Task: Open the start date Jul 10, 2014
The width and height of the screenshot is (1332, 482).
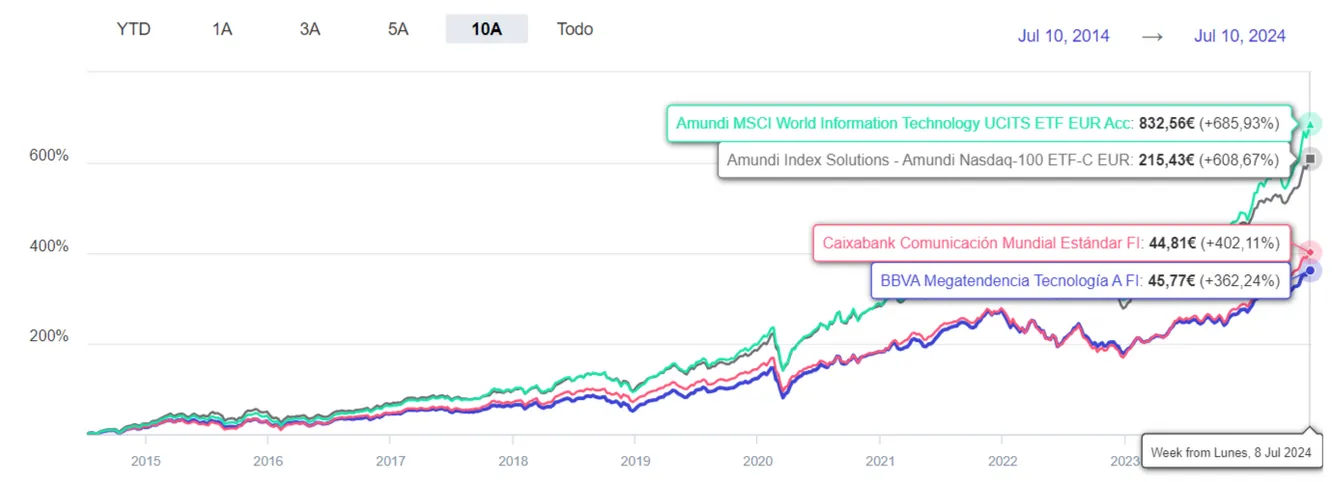Action: (1063, 36)
